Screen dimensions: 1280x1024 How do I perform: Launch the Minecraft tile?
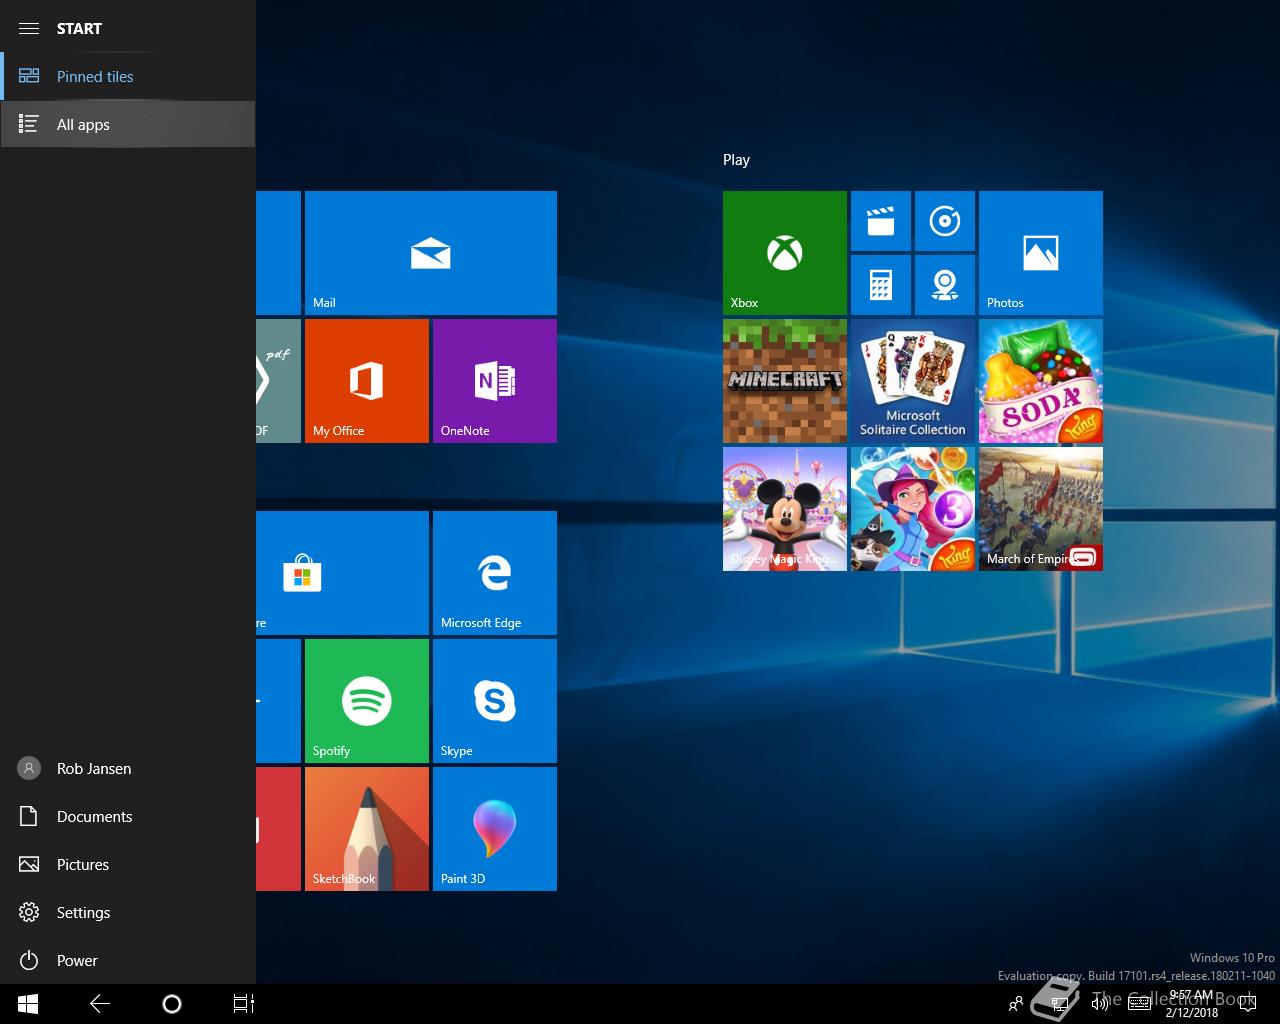pos(785,381)
